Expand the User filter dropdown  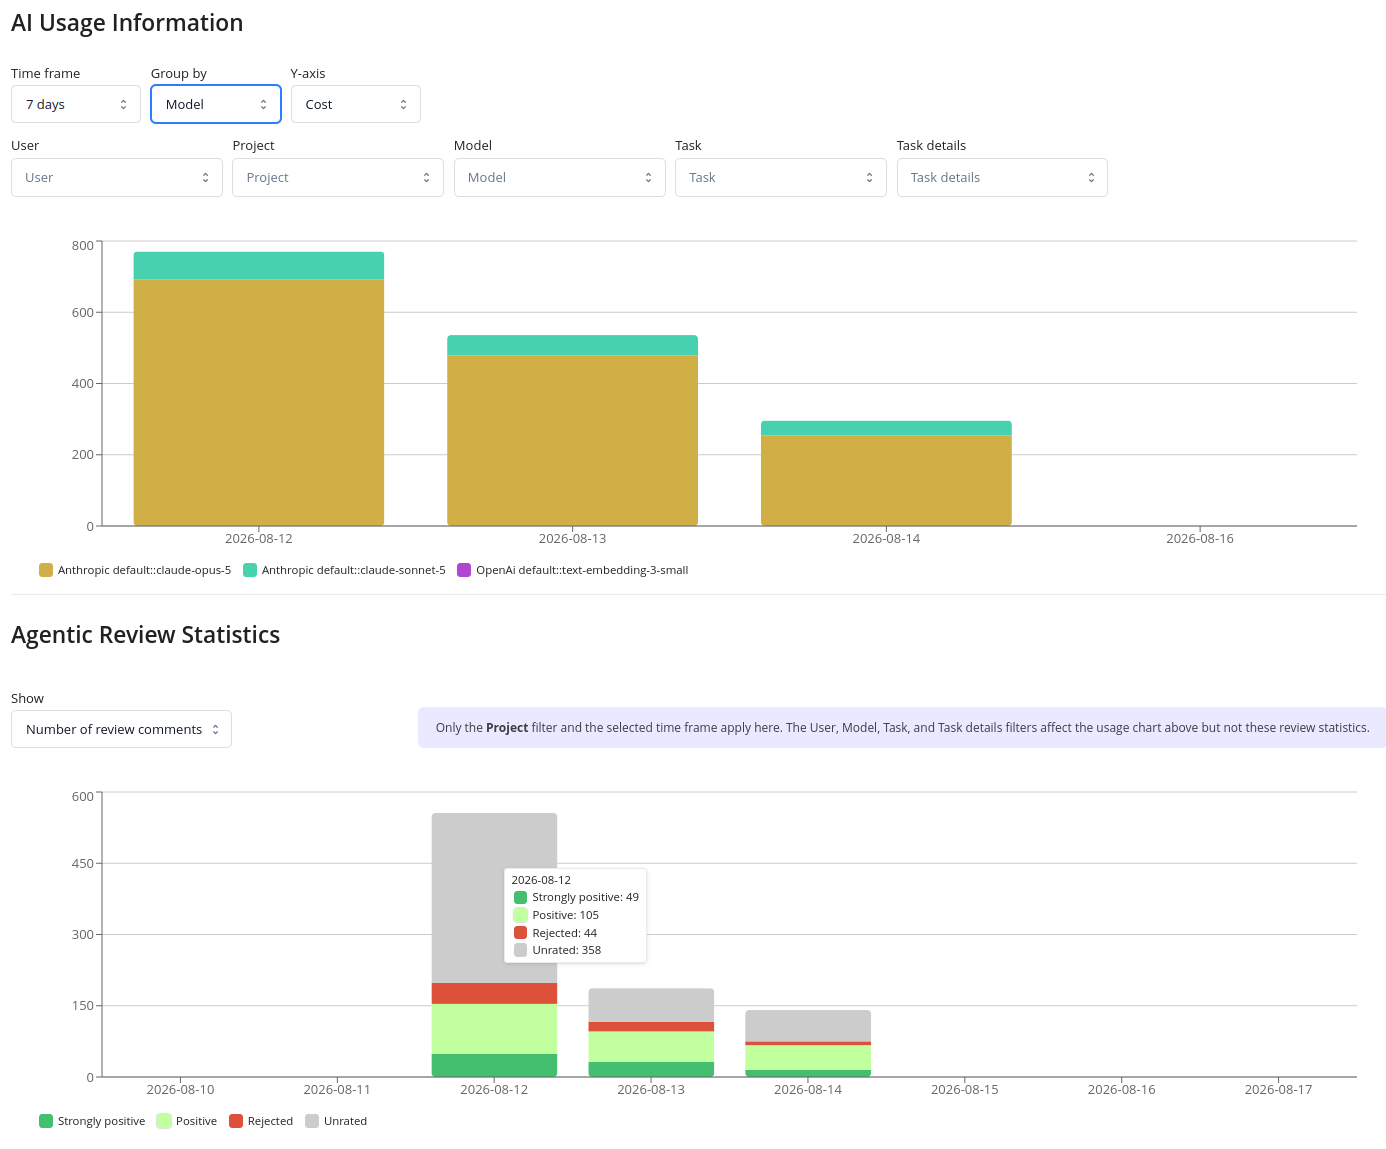(x=117, y=177)
